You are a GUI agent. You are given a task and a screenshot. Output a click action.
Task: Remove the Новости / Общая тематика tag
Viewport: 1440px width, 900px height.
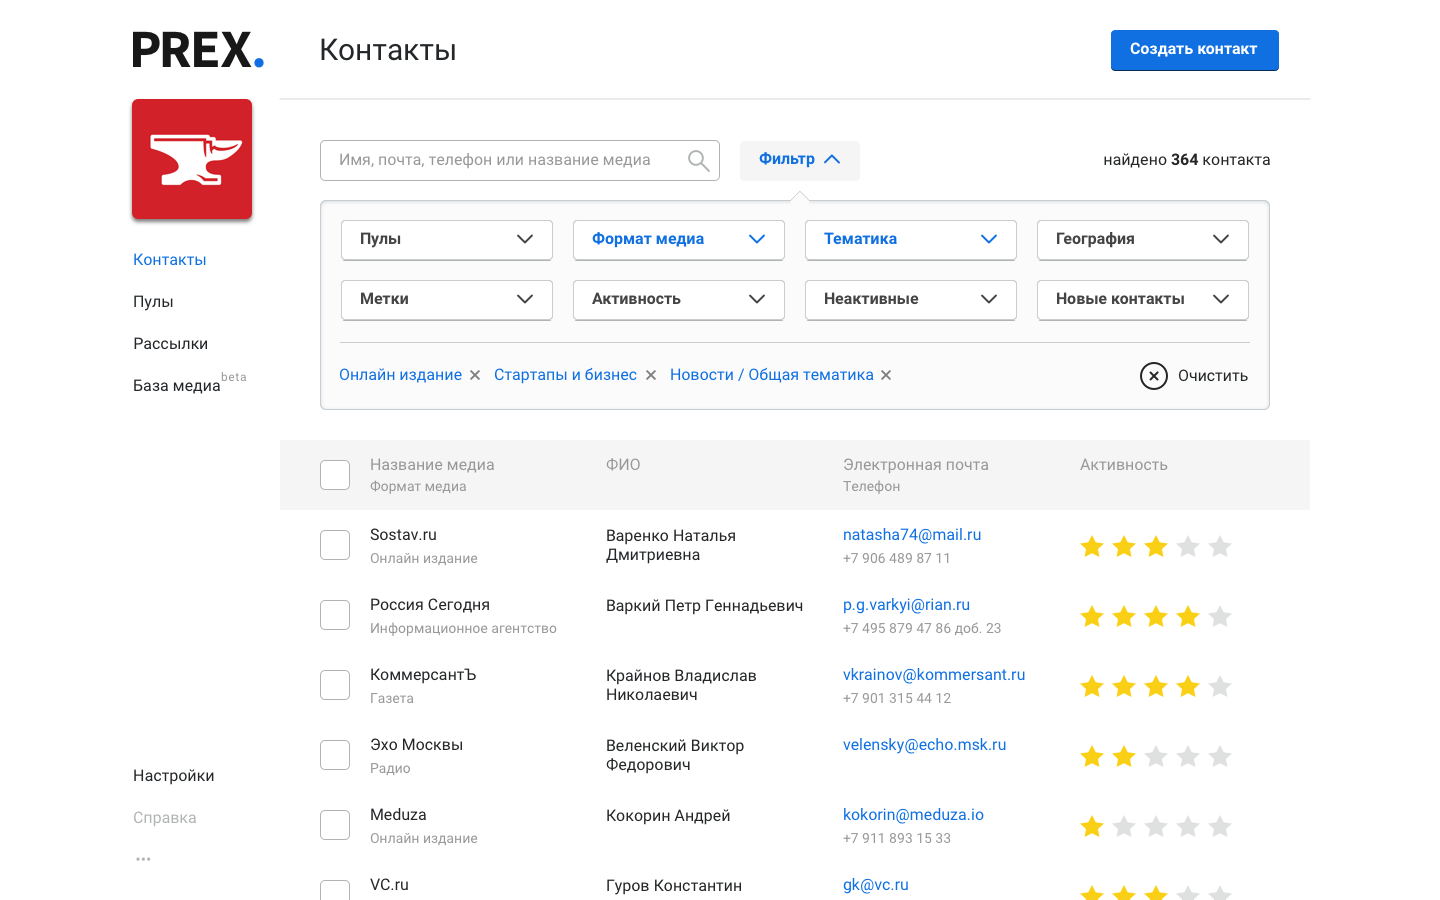(886, 375)
